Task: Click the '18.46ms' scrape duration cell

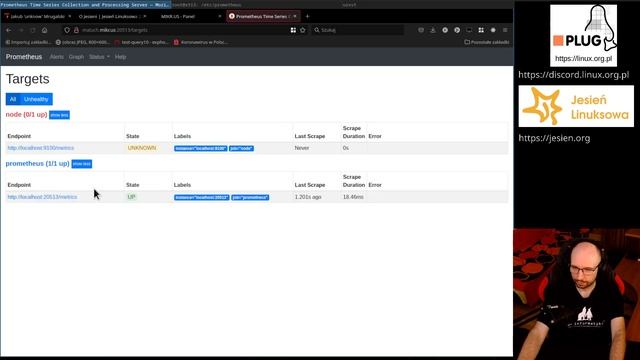Action: coord(353,197)
